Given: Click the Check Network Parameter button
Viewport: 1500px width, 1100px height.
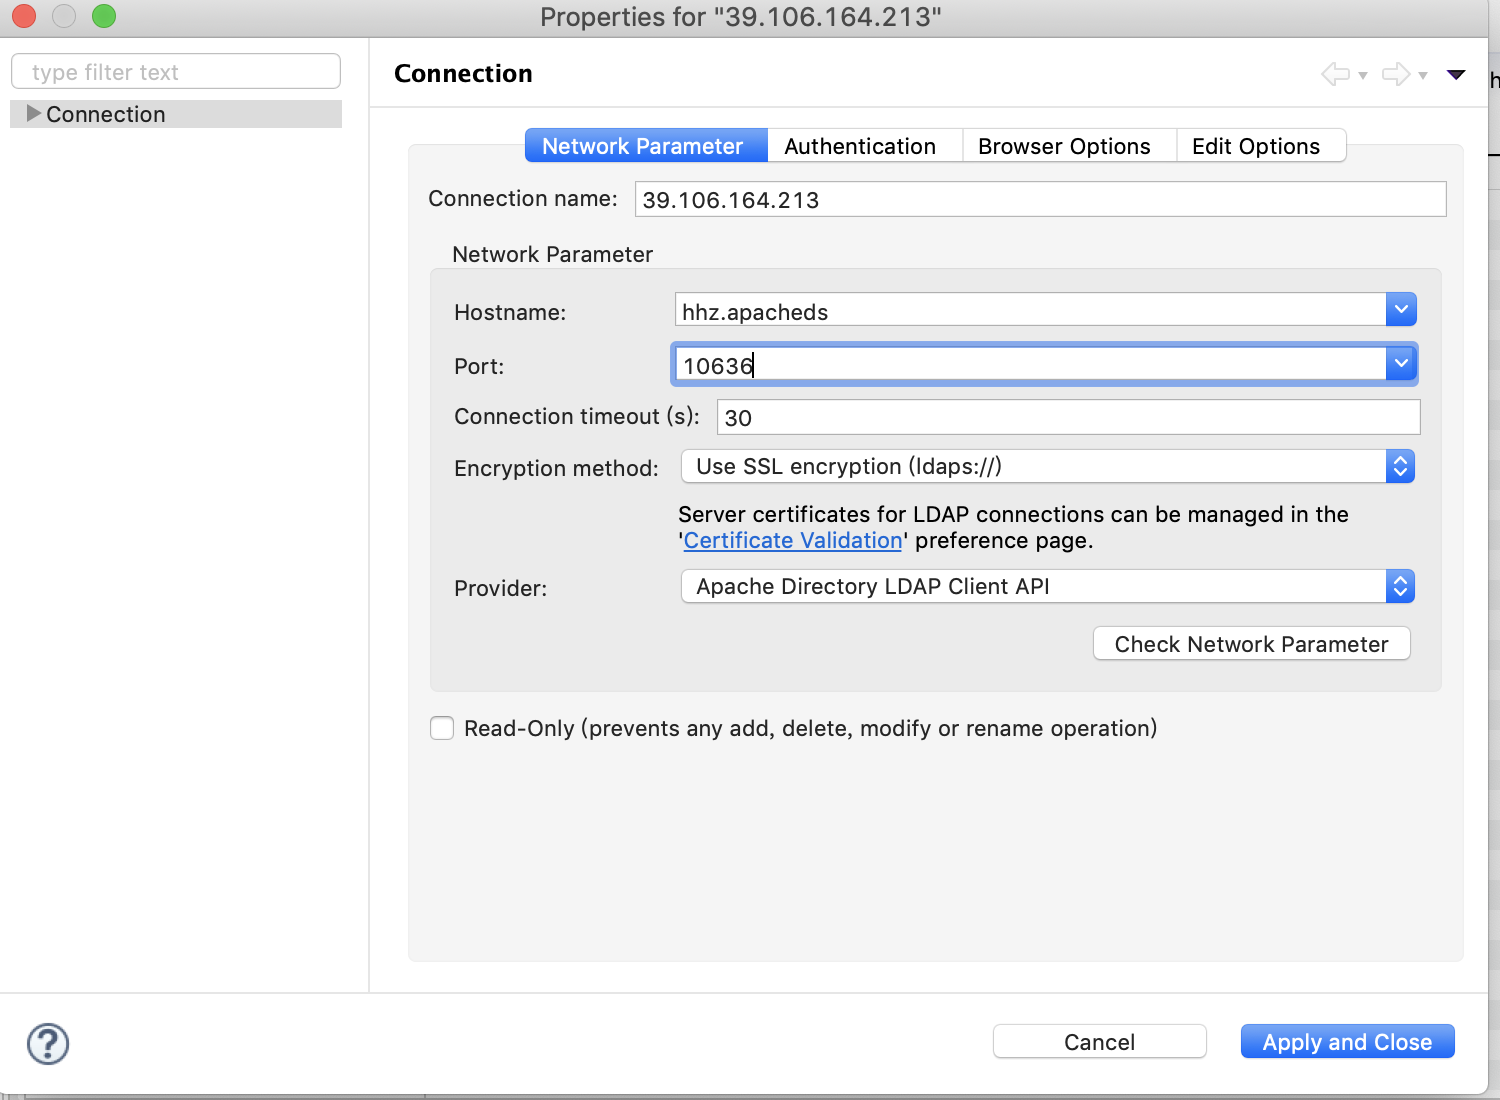Looking at the screenshot, I should pyautogui.click(x=1251, y=643).
